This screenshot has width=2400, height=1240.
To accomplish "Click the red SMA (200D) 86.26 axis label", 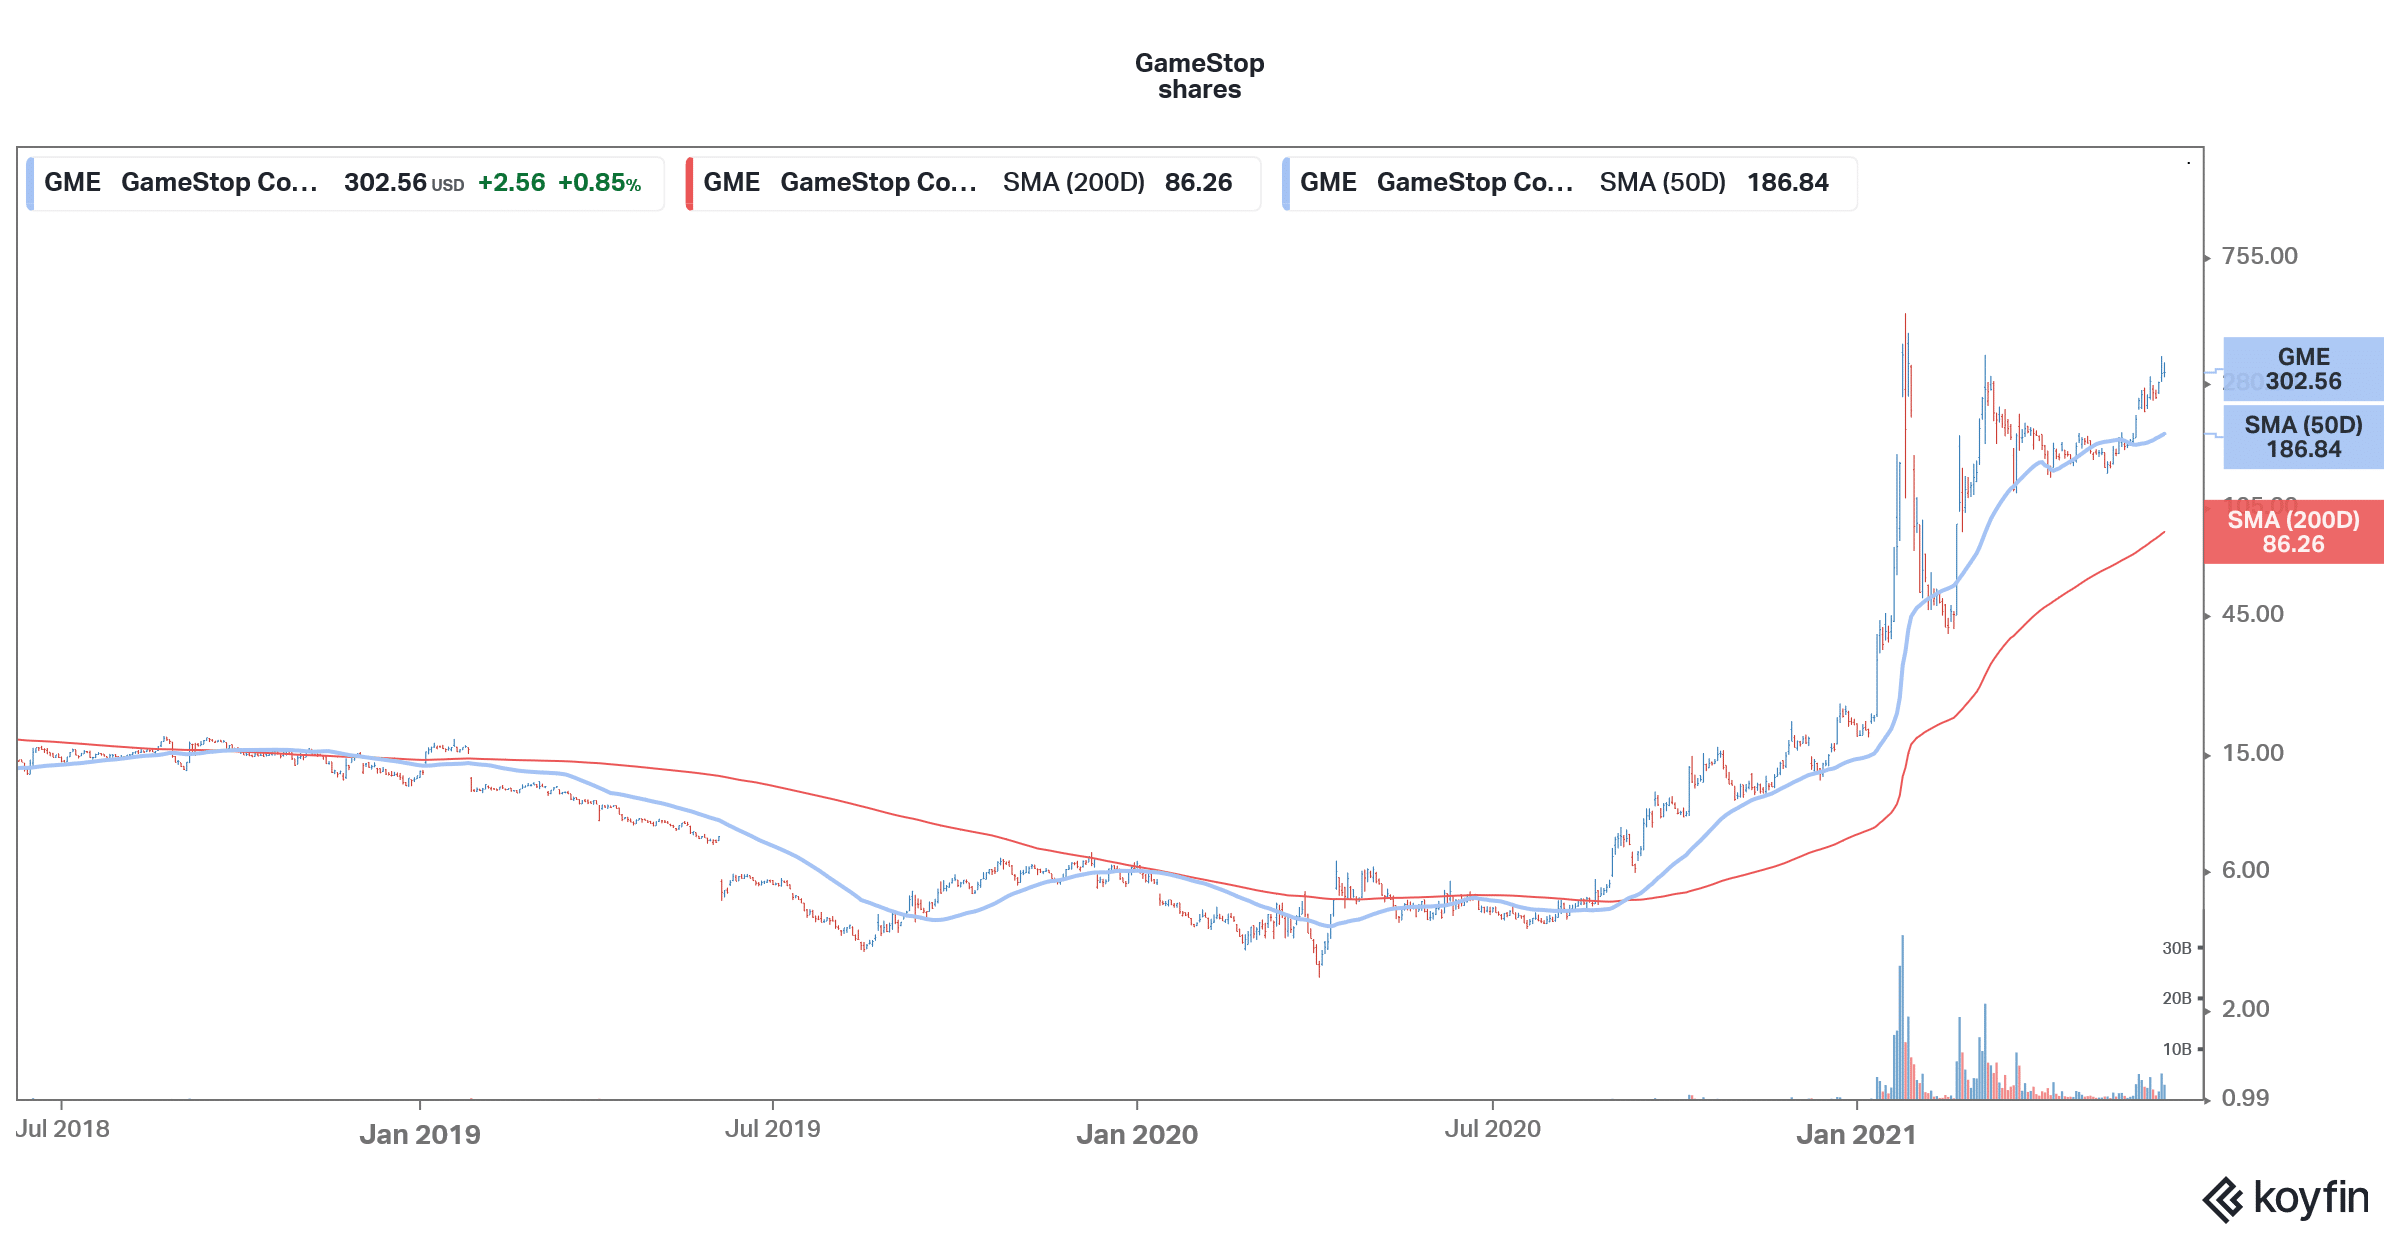I will point(2293,532).
